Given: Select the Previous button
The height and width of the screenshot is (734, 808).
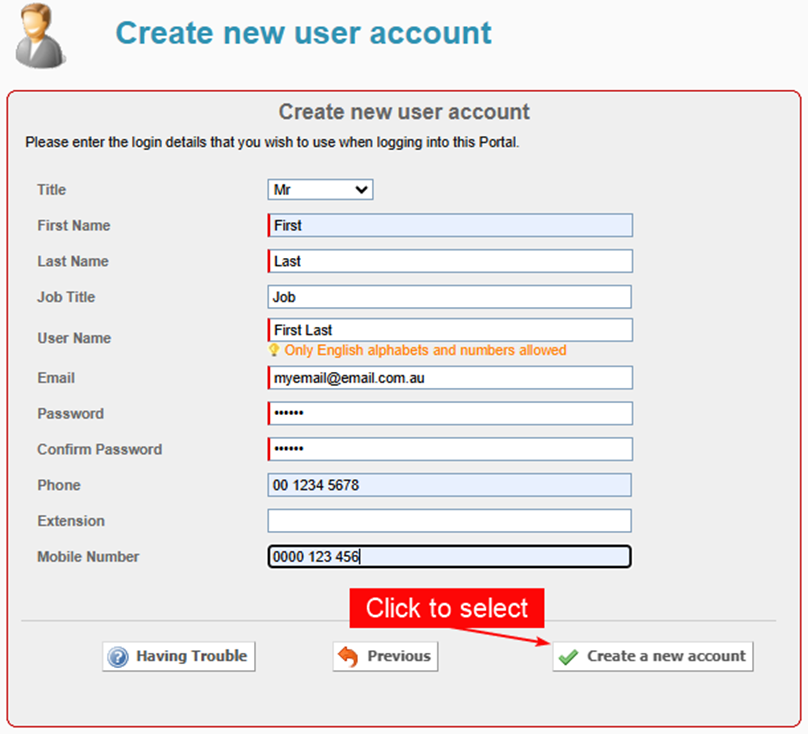Looking at the screenshot, I should point(385,656).
